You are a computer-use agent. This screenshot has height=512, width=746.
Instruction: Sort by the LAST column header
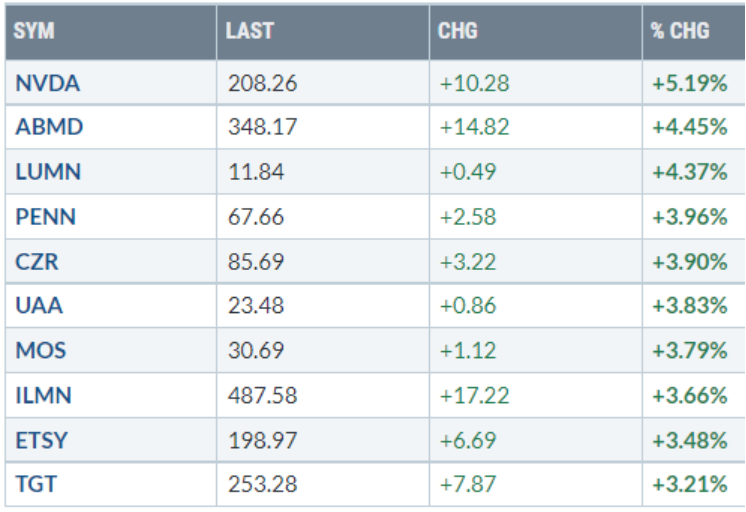click(249, 31)
